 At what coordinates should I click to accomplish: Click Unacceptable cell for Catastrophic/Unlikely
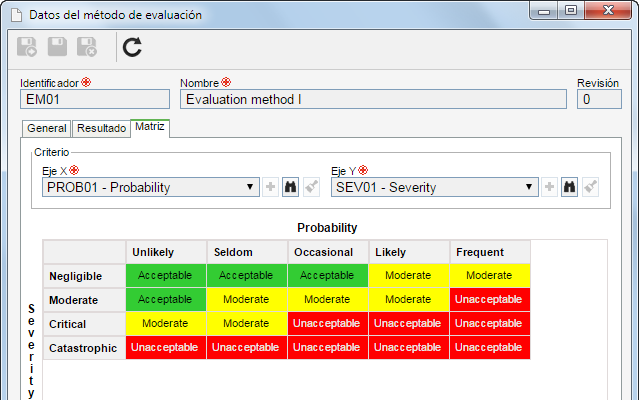[x=166, y=348]
